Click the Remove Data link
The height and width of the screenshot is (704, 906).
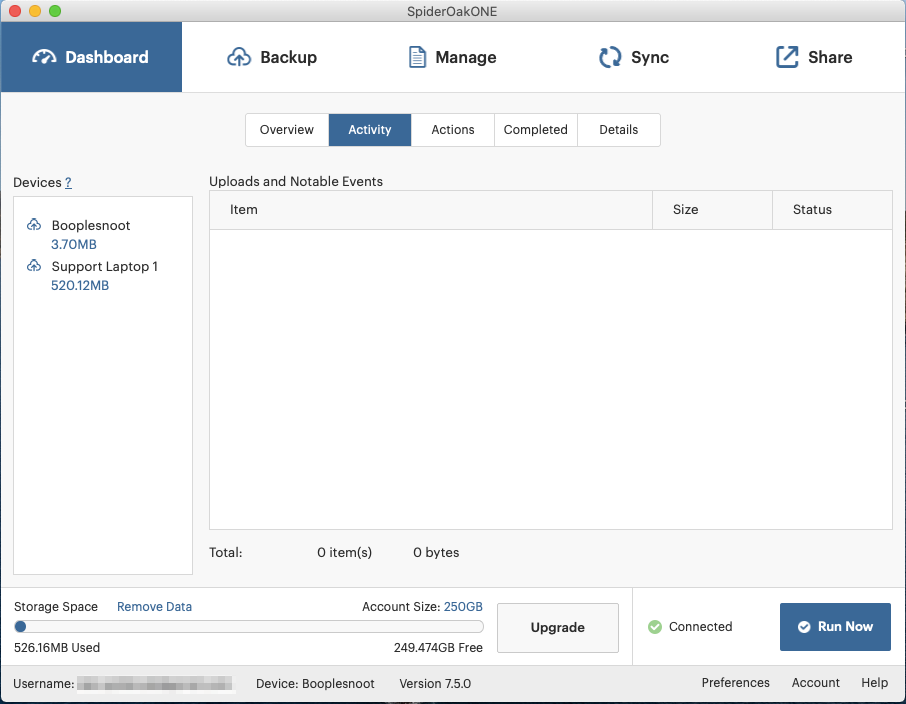click(154, 607)
